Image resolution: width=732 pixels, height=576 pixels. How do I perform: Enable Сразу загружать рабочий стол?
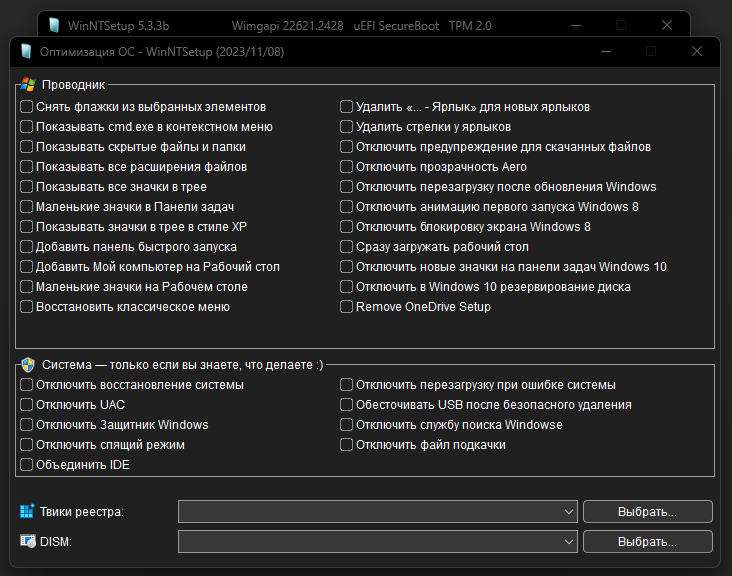coord(346,246)
